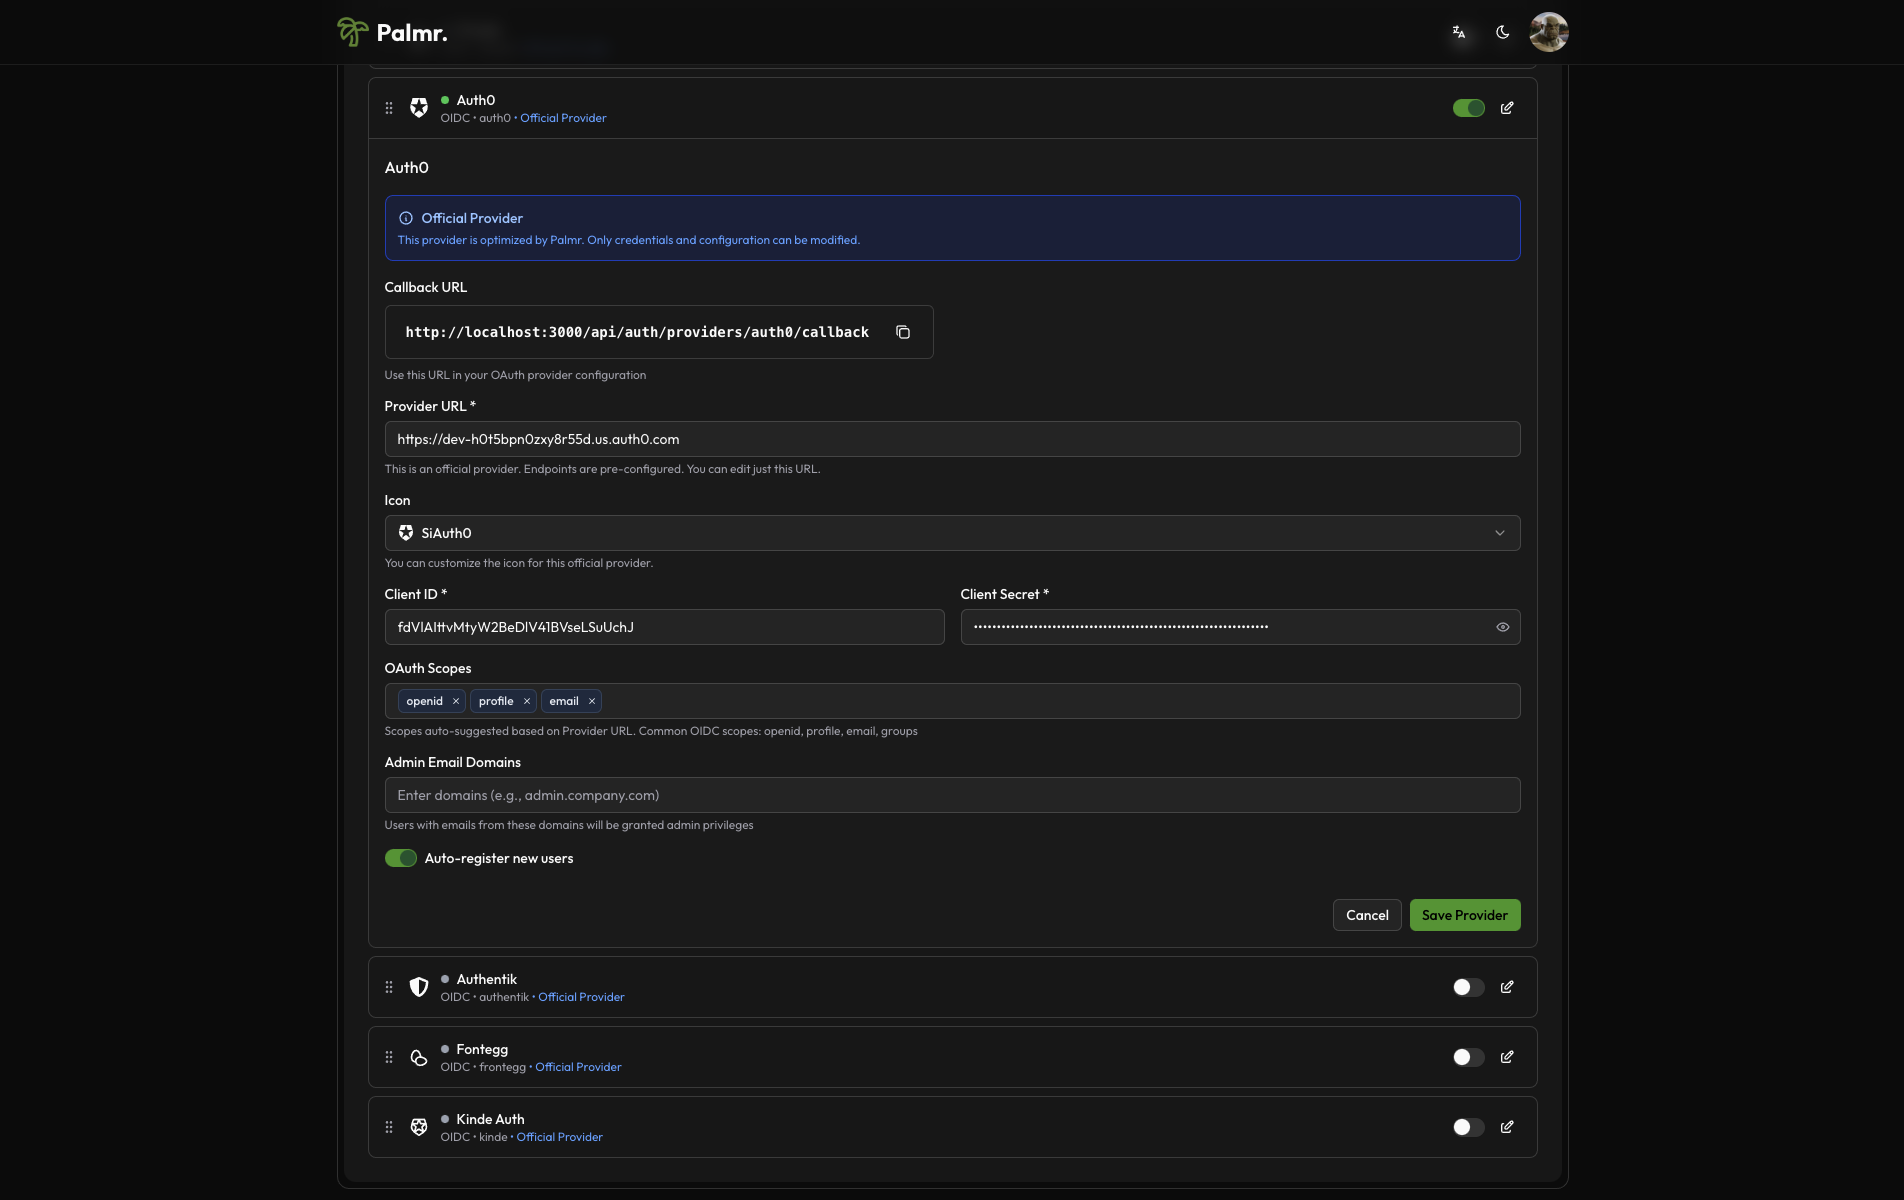Copy the callback URL
Viewport: 1904px width, 1200px height.
tap(903, 332)
